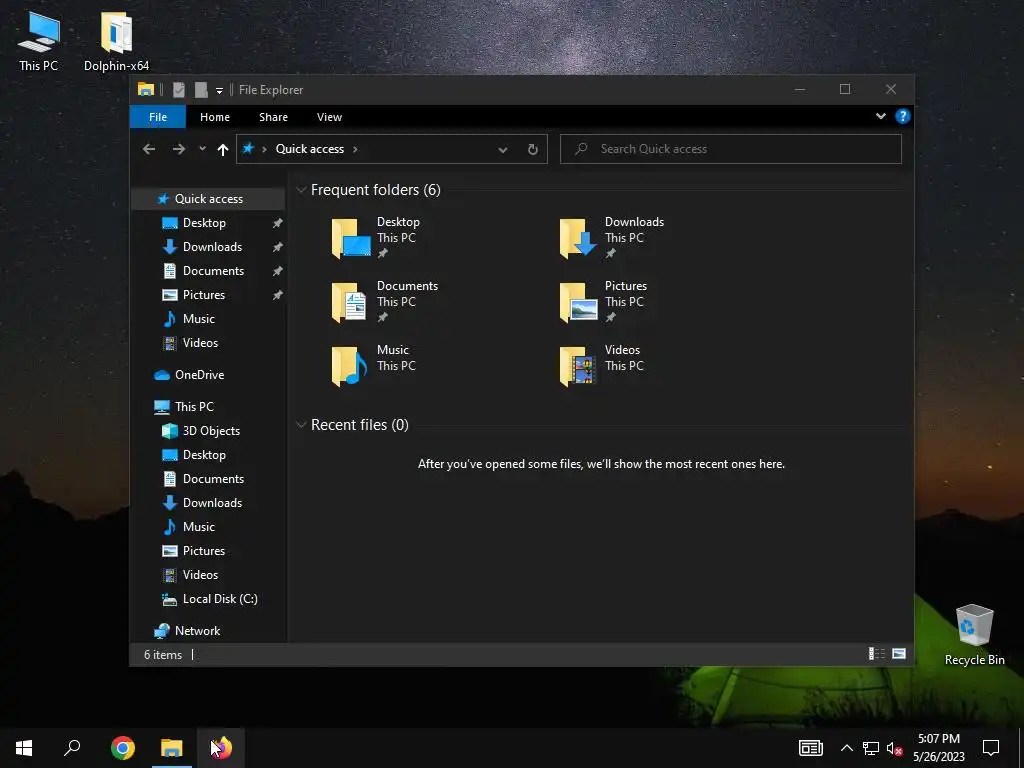This screenshot has height=768, width=1024.
Task: Open the recent locations dropdown arrow
Action: click(x=202, y=149)
